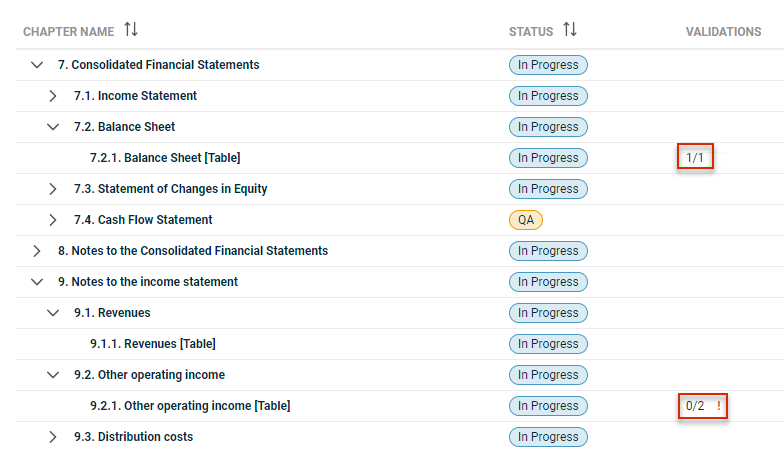Collapse 9.1. Revenues section

click(53, 312)
